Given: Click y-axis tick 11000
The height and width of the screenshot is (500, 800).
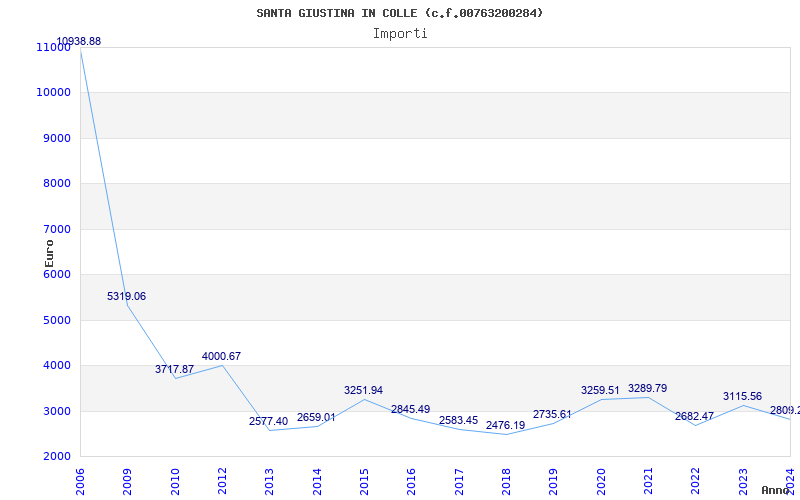Looking at the screenshot, I should [54, 47].
